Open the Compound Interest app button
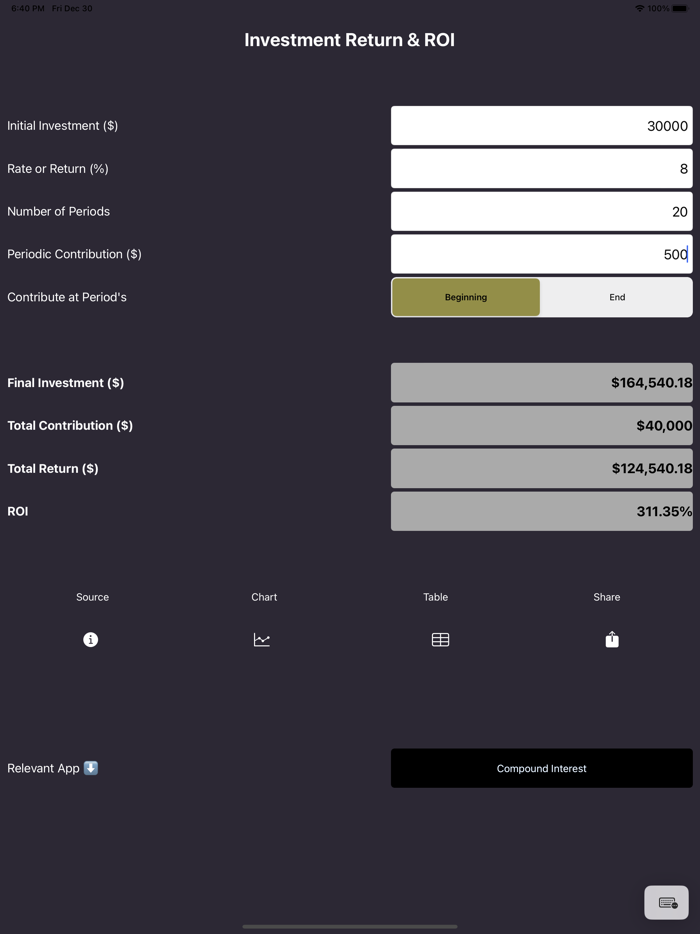Image resolution: width=700 pixels, height=934 pixels. [541, 768]
